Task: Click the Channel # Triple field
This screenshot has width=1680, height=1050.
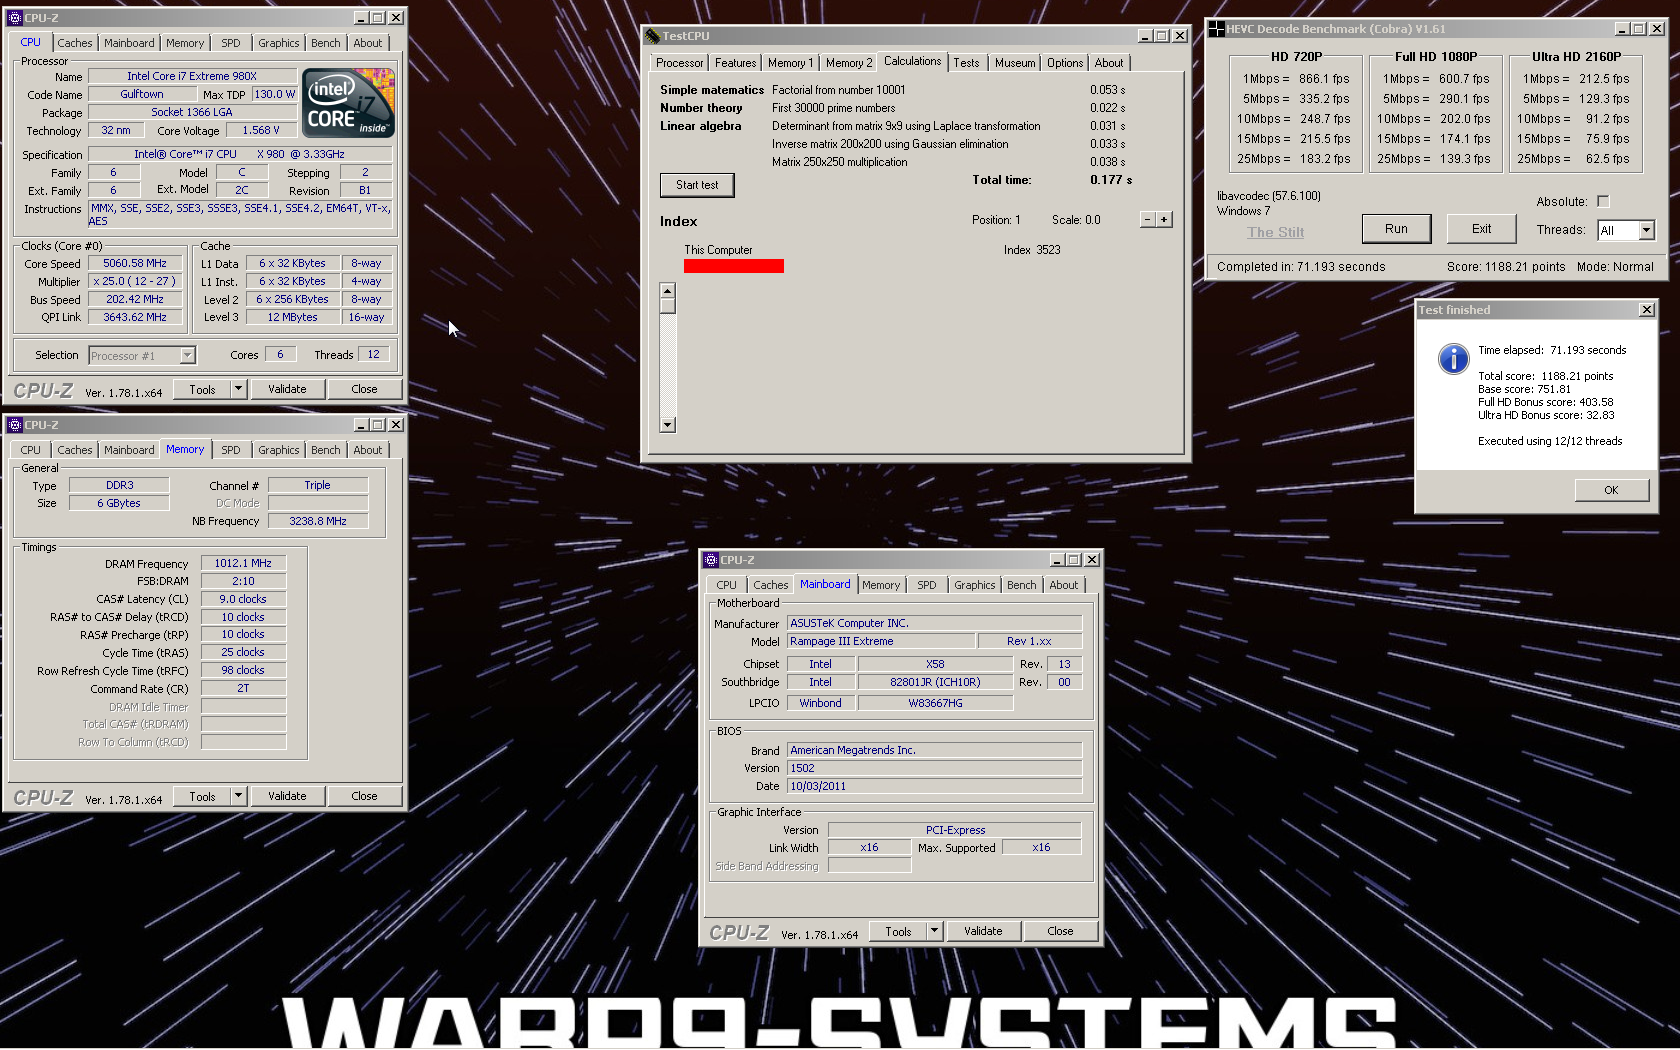Action: [317, 485]
